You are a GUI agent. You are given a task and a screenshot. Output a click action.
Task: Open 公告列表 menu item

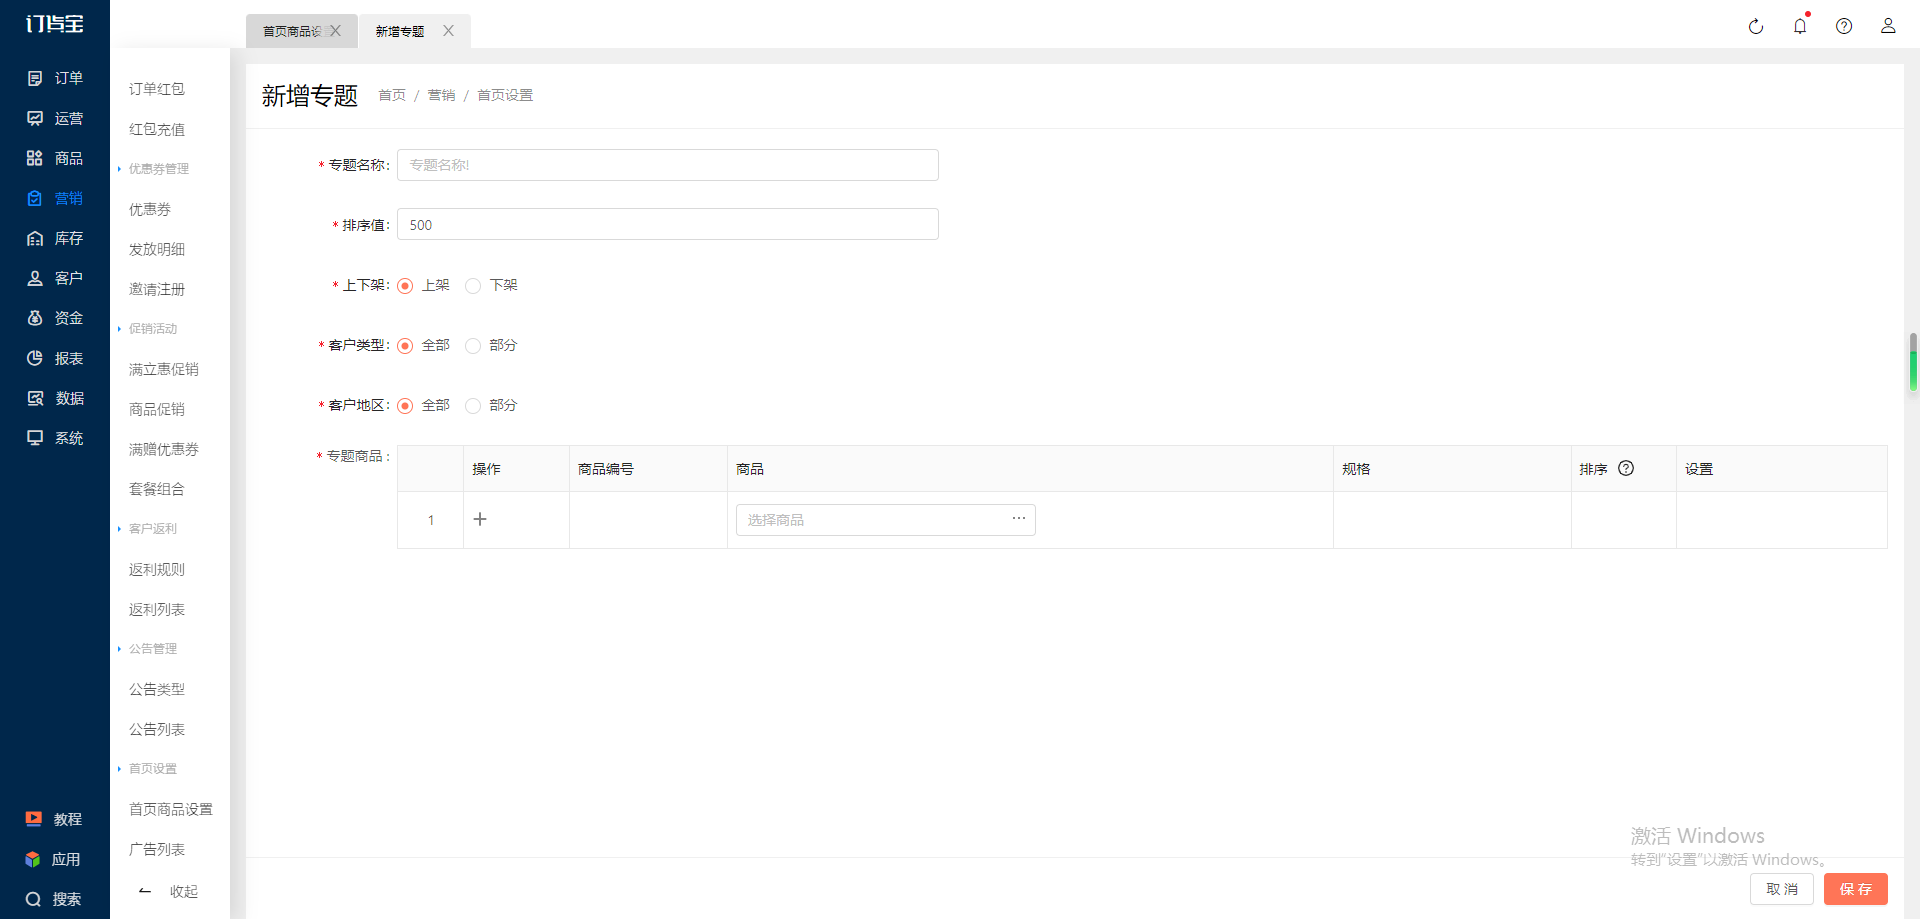157,729
